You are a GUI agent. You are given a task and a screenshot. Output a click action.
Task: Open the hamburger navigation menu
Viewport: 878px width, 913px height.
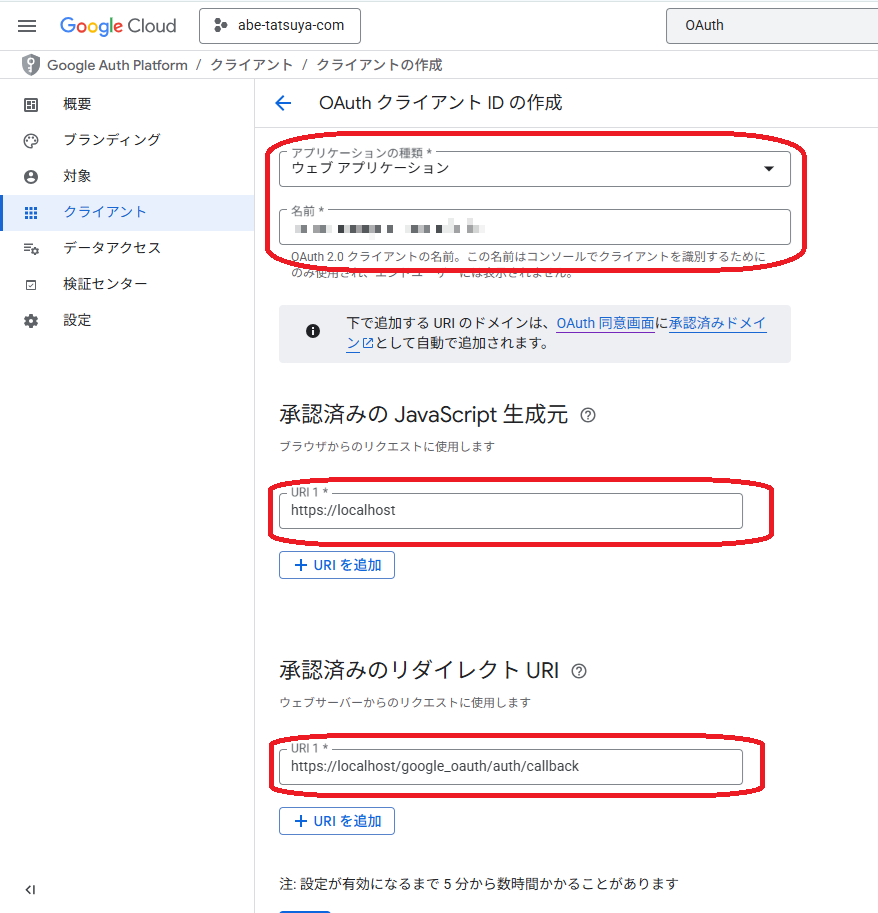click(27, 26)
